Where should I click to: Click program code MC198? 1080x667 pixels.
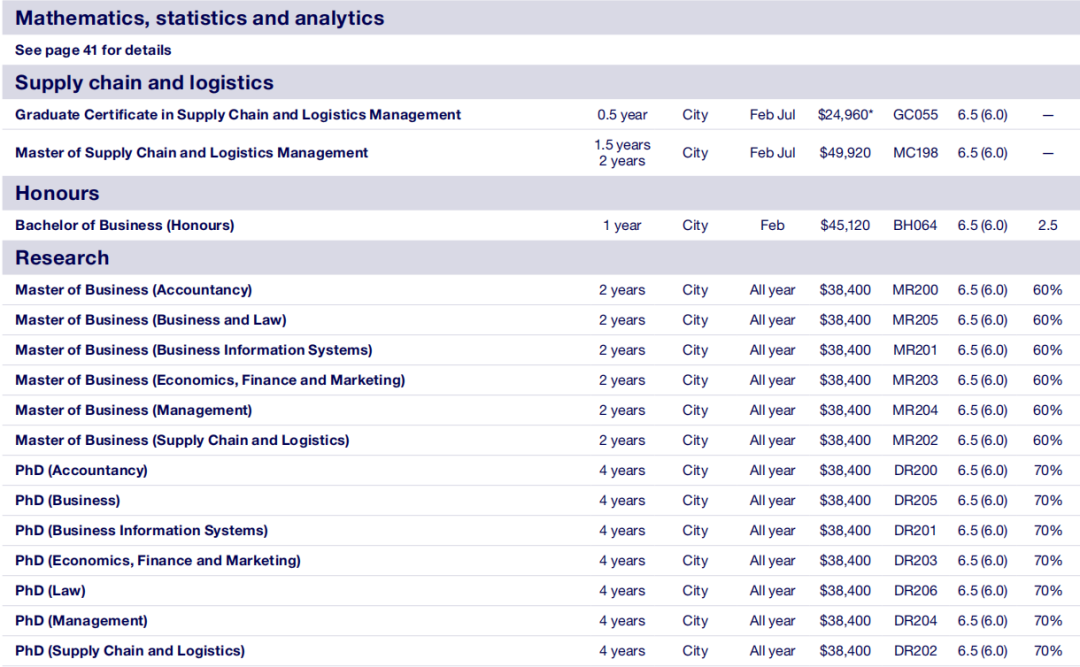(915, 153)
